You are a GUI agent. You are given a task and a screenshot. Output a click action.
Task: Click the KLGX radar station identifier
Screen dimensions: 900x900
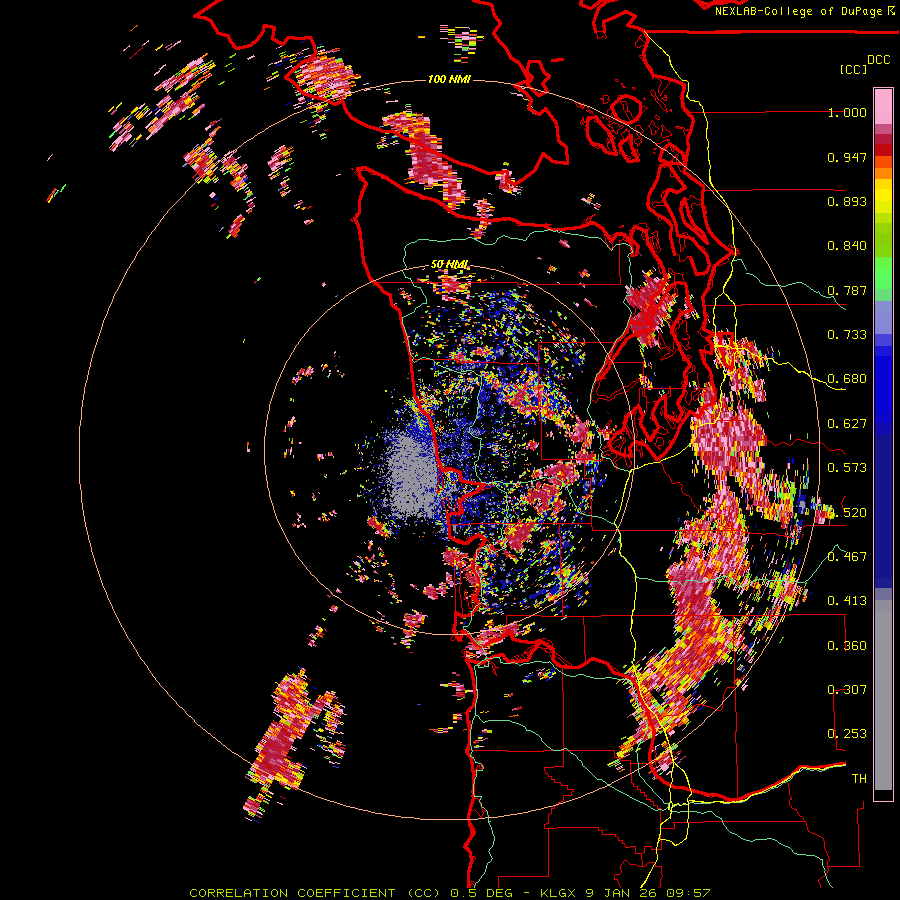coord(560,893)
